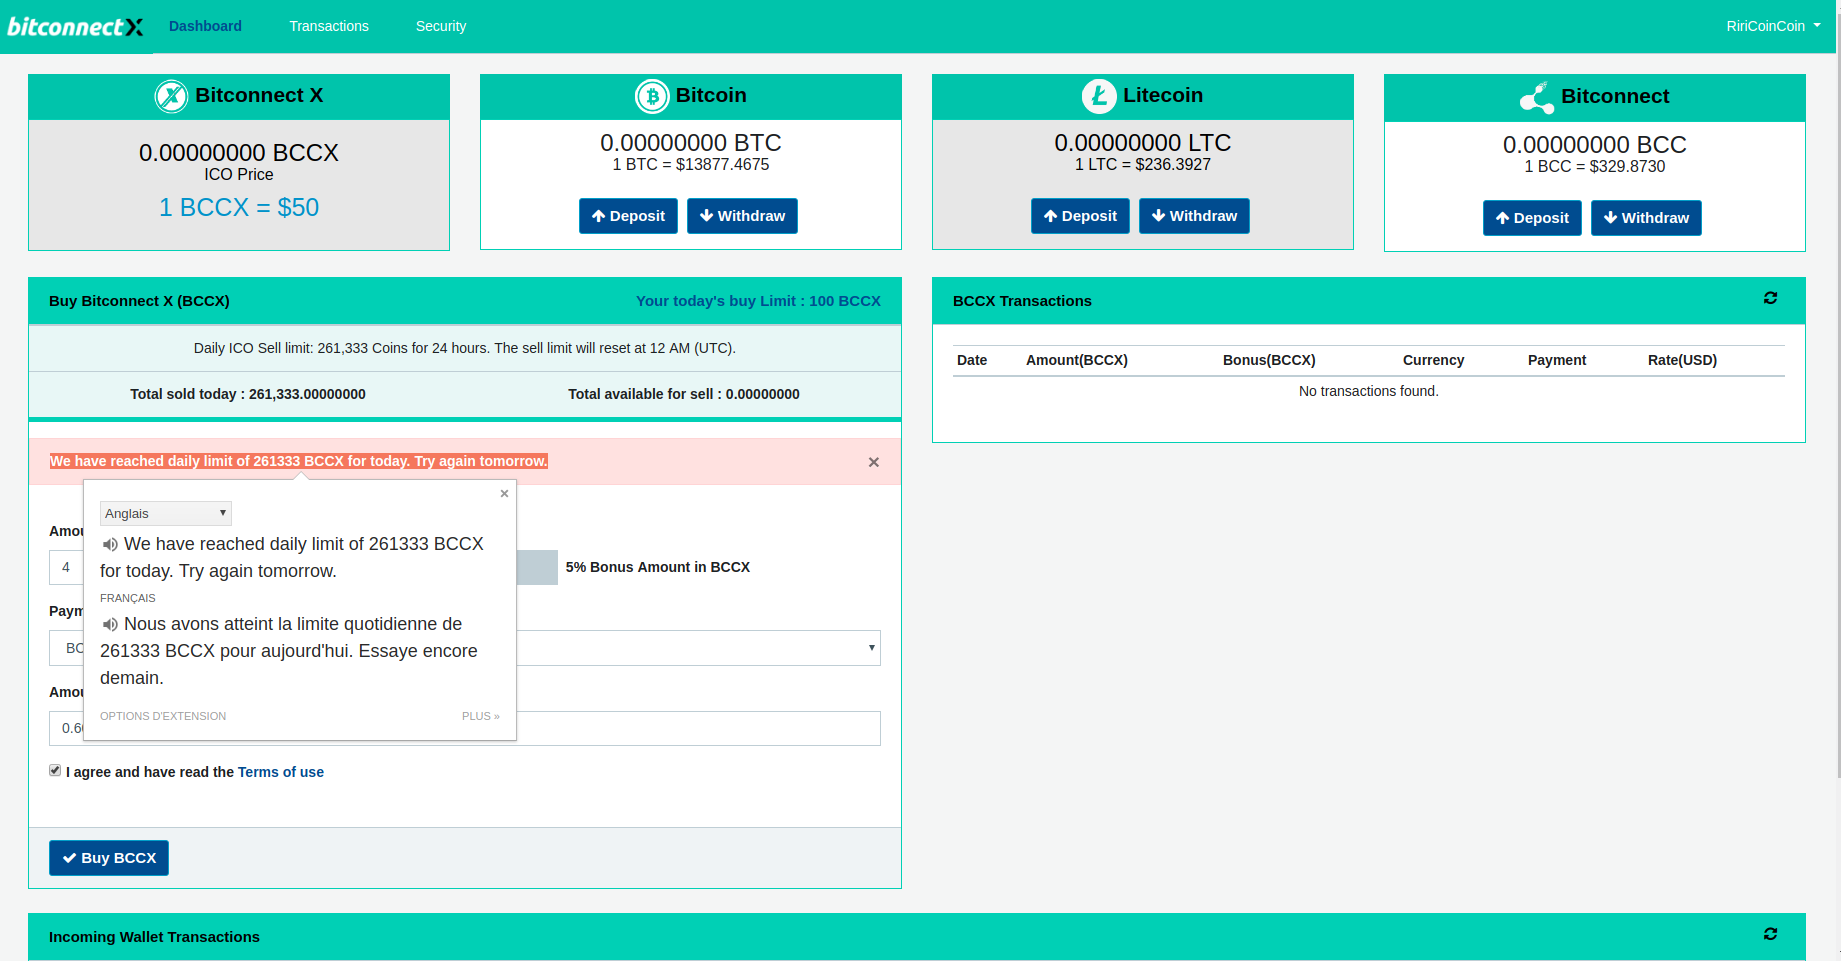This screenshot has width=1841, height=961.
Task: Click 'Total sold today' value text
Action: coord(248,394)
